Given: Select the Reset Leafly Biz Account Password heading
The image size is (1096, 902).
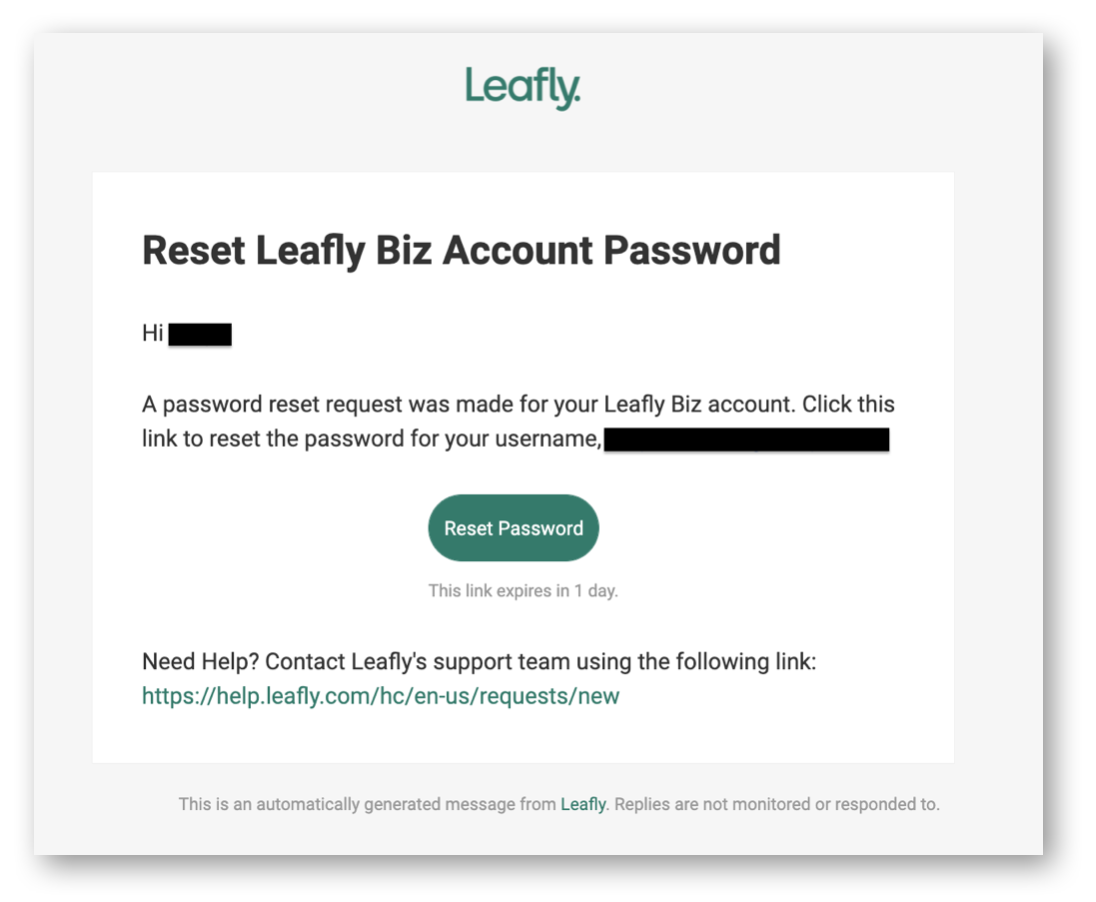Looking at the screenshot, I should point(461,251).
